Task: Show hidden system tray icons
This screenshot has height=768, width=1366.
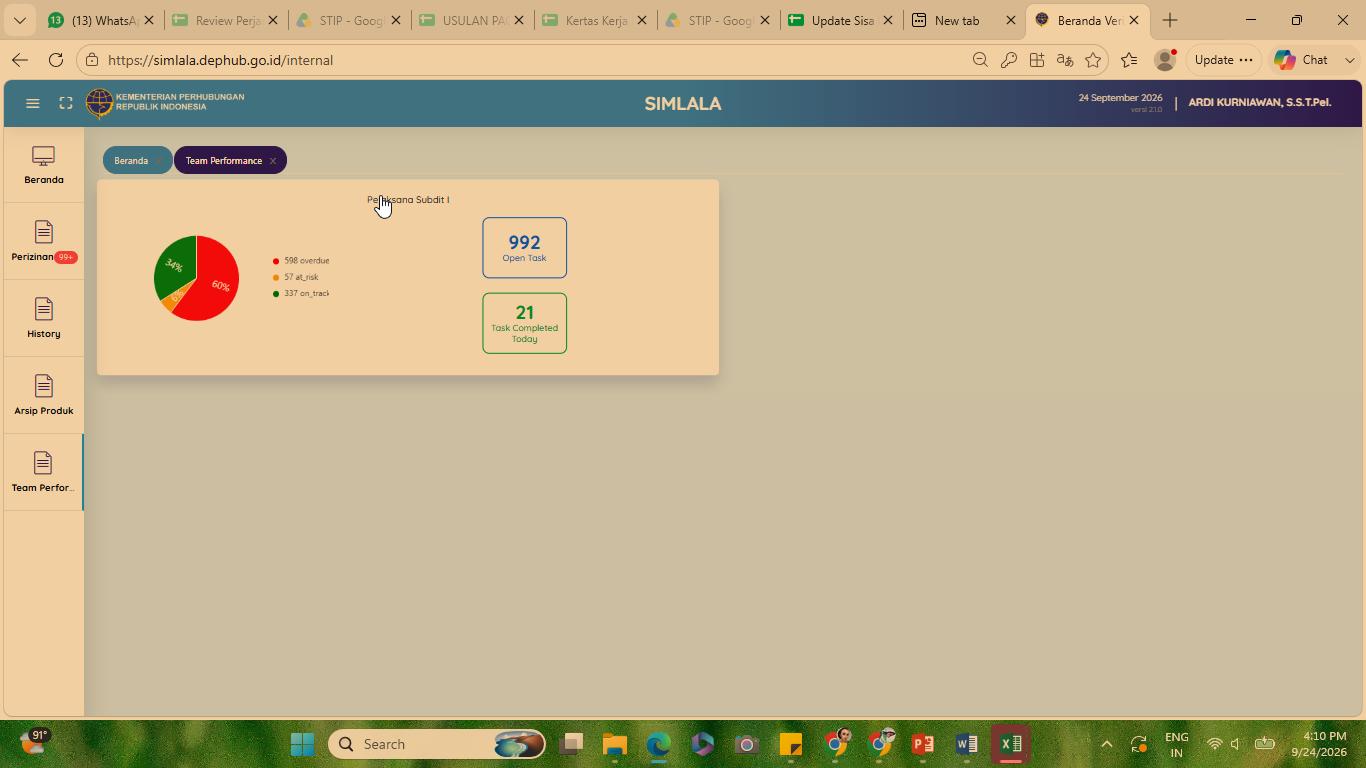Action: coord(1106,744)
